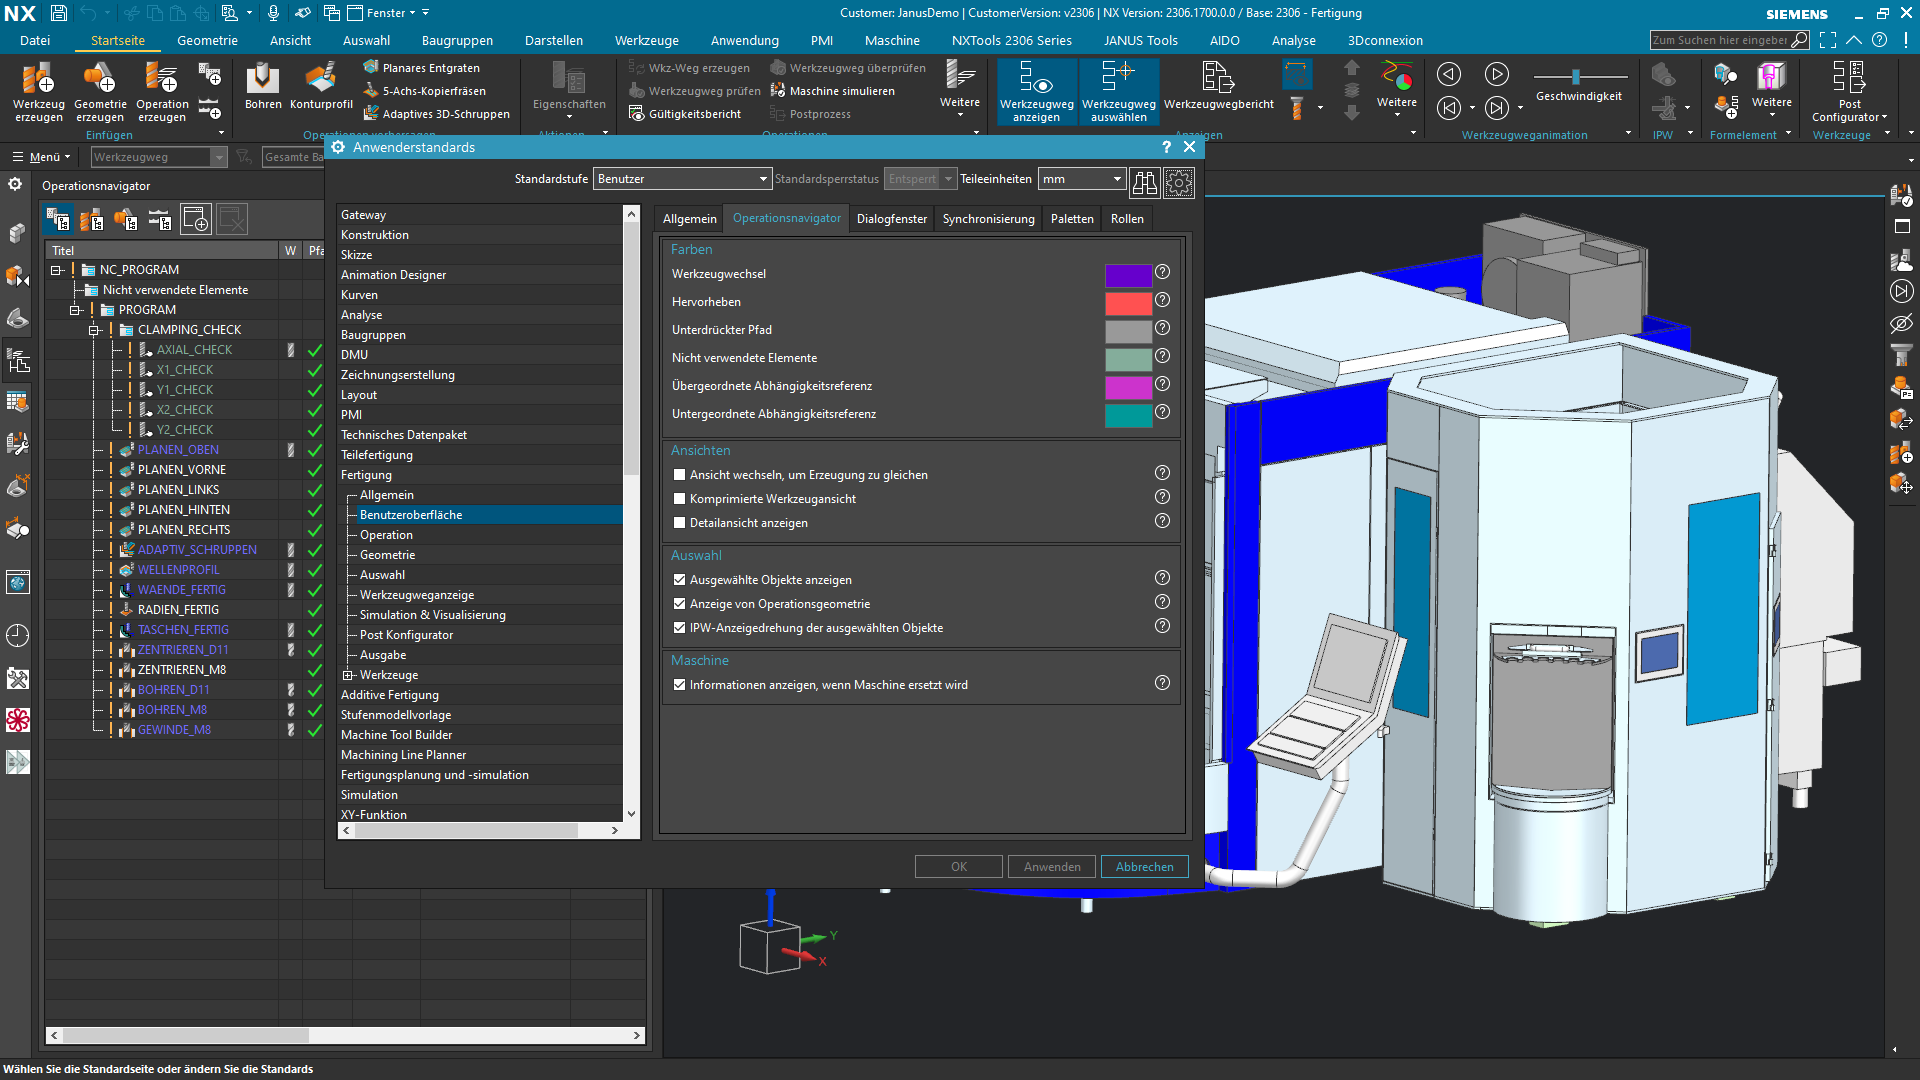Click the save icon in the title bar
Viewport: 1920px width, 1080px height.
pos(59,13)
